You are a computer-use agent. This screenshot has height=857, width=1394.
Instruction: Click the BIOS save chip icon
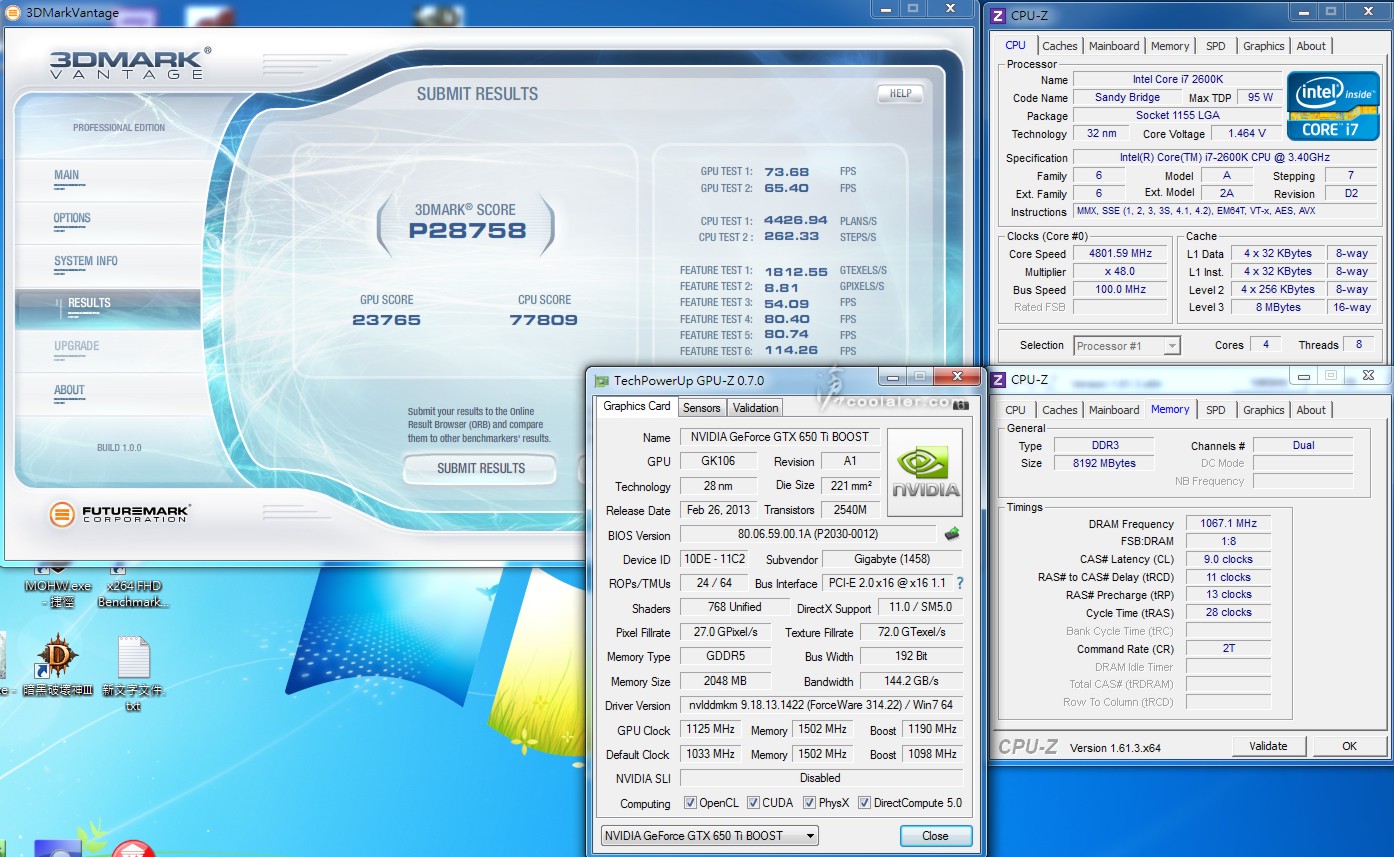951,534
